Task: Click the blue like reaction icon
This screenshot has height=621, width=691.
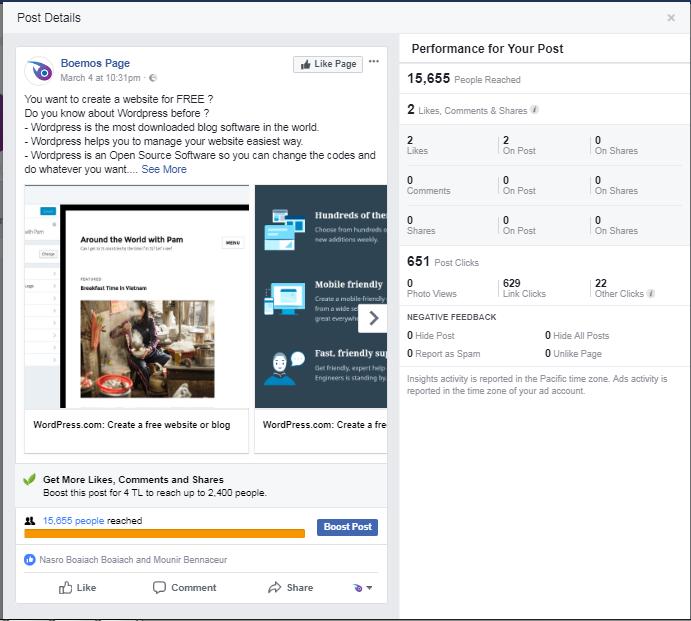Action: pyautogui.click(x=30, y=560)
